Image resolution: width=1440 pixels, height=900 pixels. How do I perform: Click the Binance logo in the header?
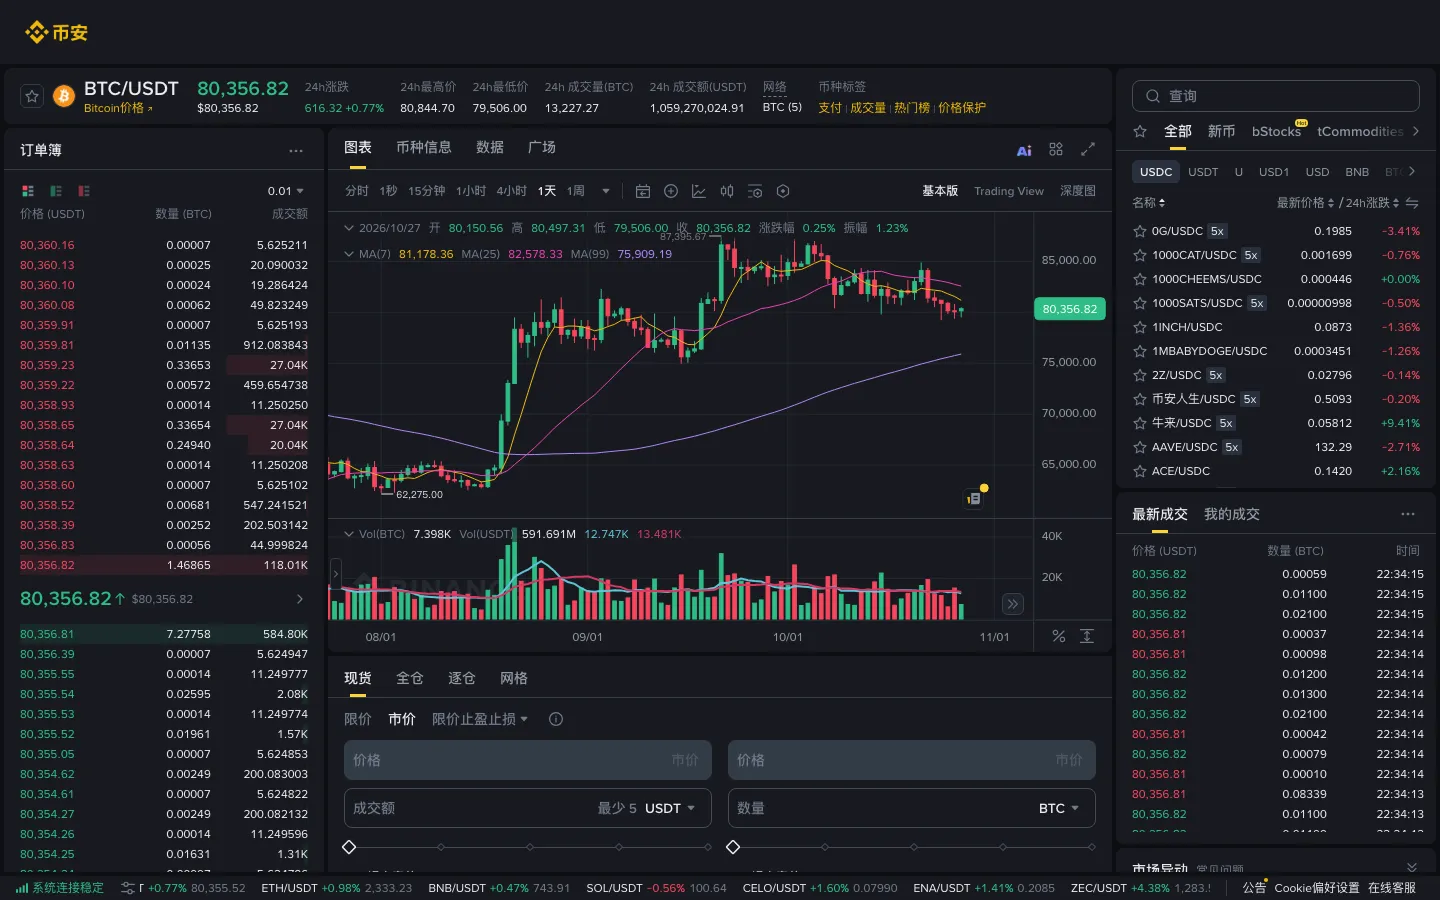point(56,33)
